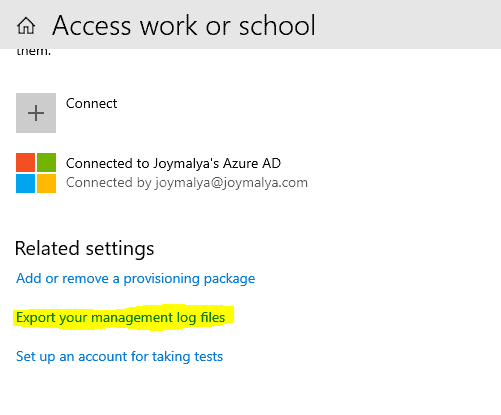501x415 pixels.
Task: Click the word 'tests' in the last link
Action: 209,356
